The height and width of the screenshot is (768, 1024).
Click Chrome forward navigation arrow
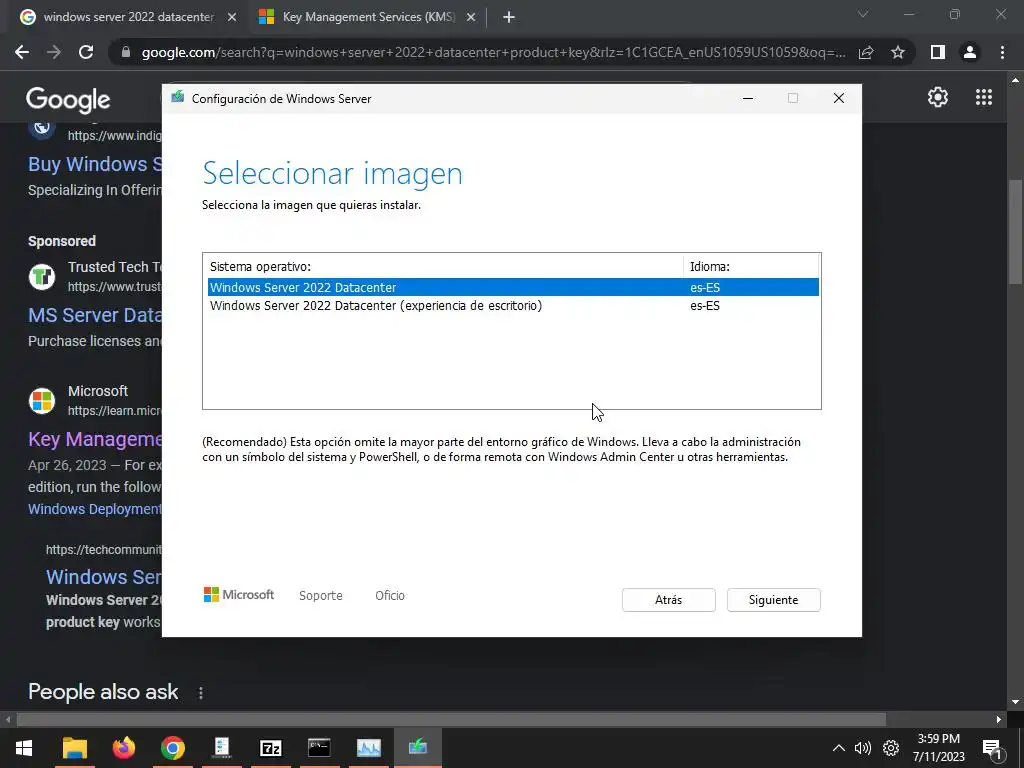tap(54, 52)
